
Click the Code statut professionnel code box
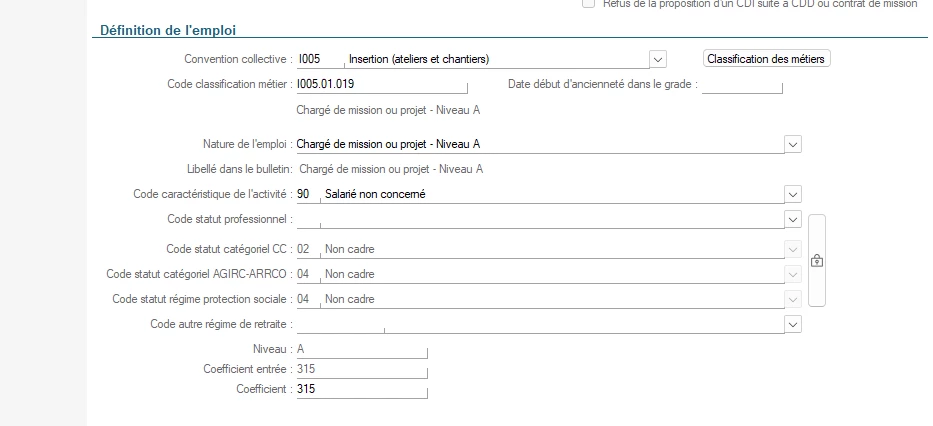click(x=308, y=219)
